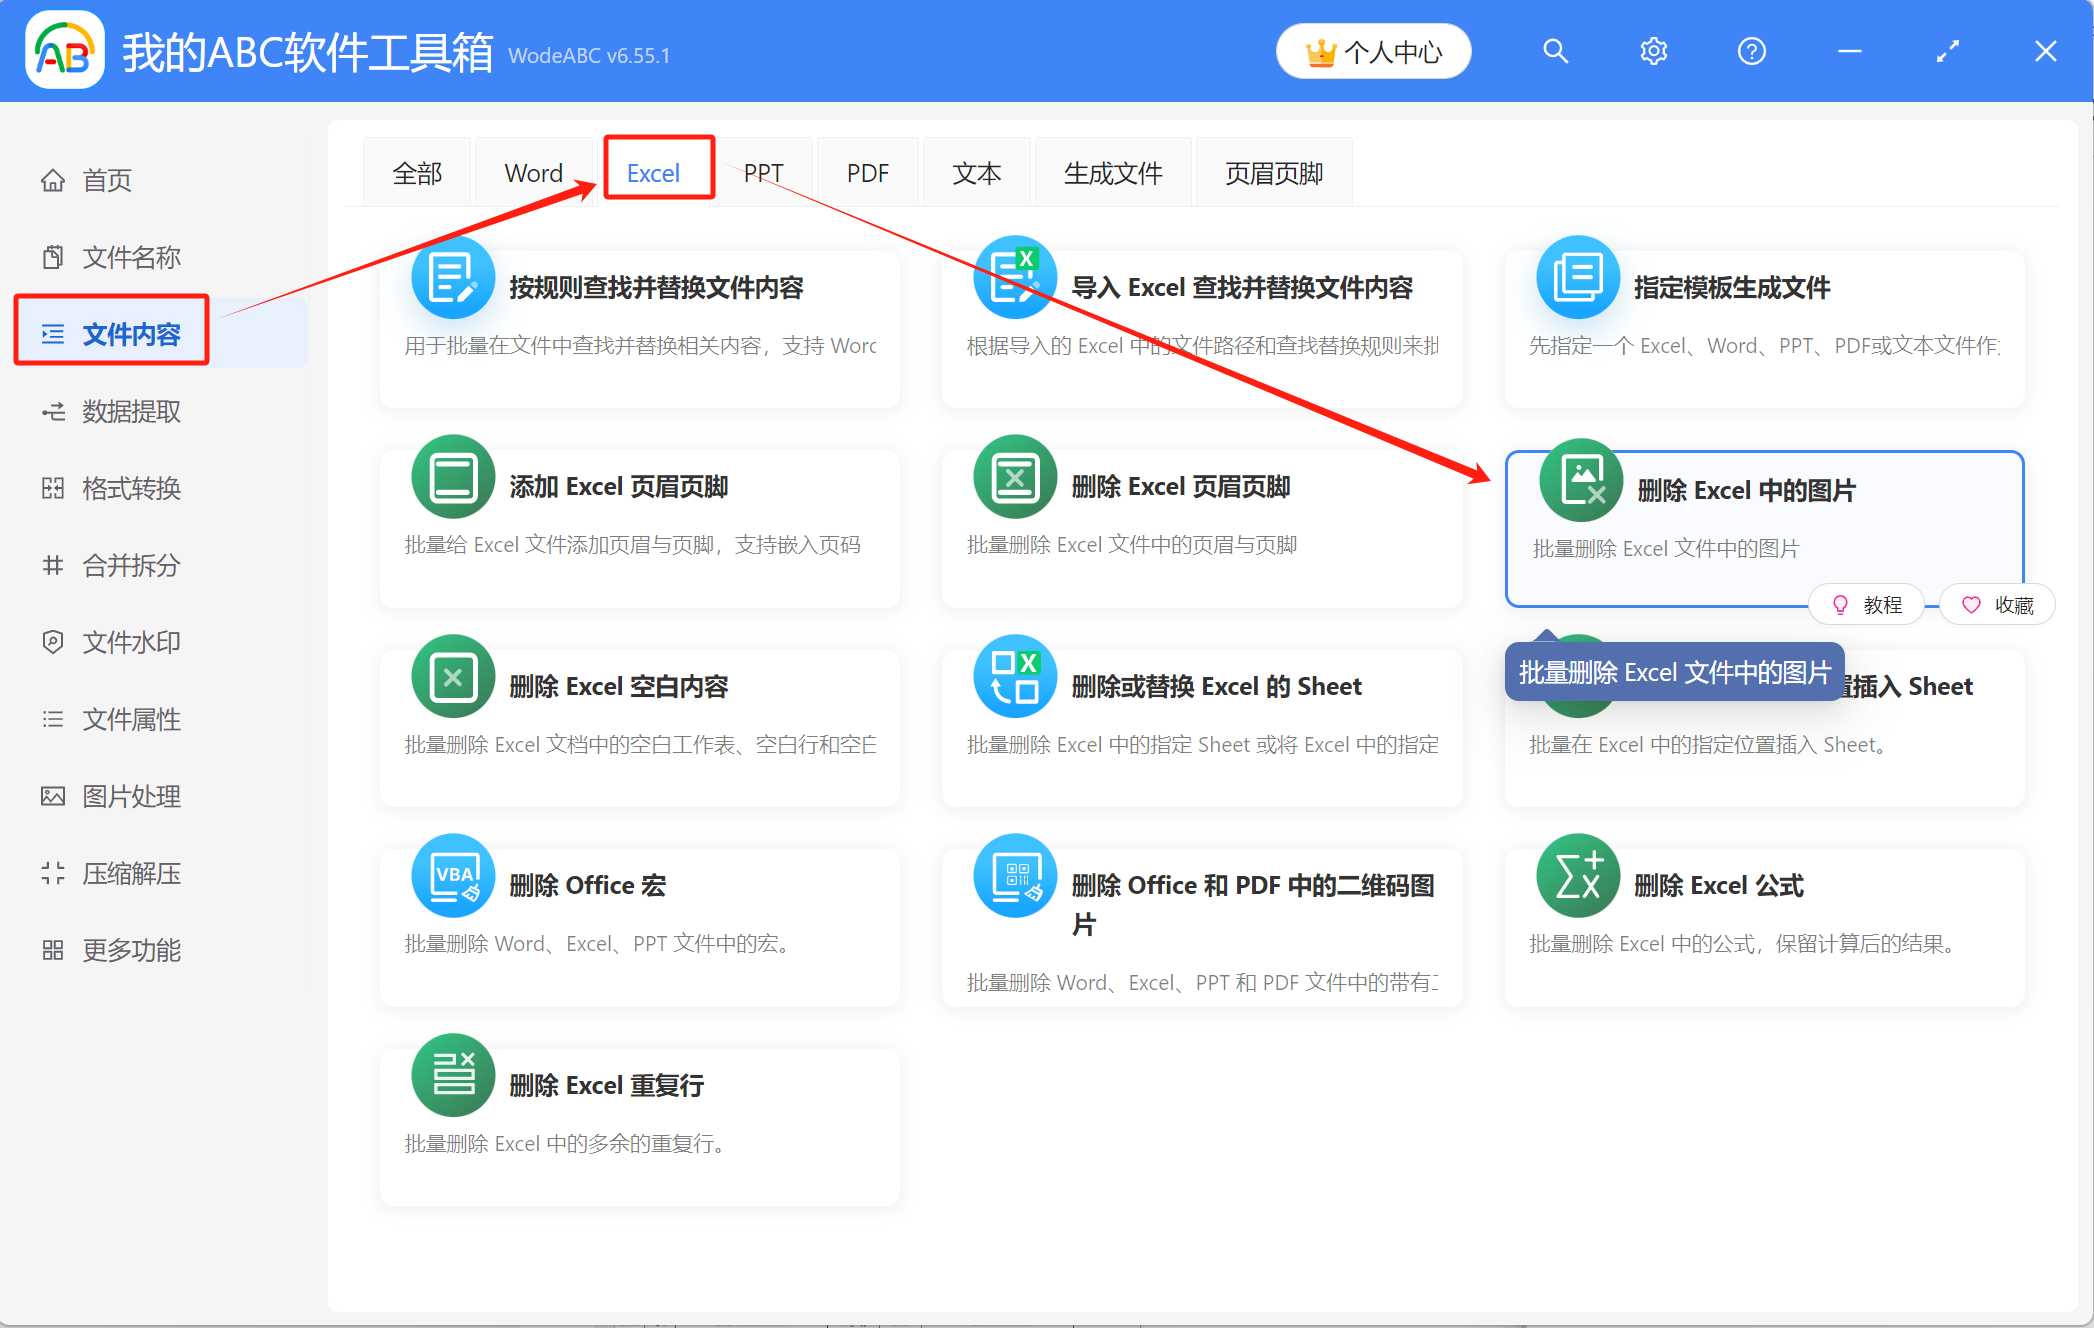Screen dimensions: 2094x1328
Task: Click the Delete Excel duplicate rows icon
Action: [x=453, y=1075]
